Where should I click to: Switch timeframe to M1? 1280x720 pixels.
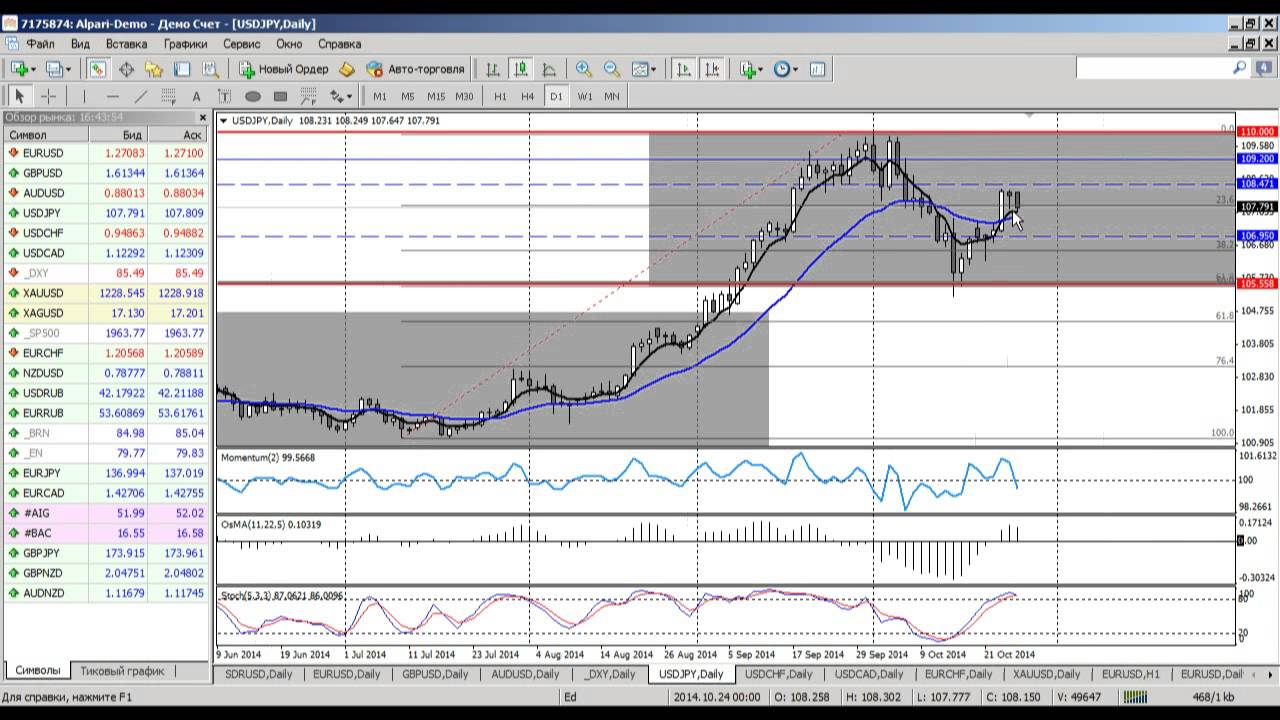(380, 96)
